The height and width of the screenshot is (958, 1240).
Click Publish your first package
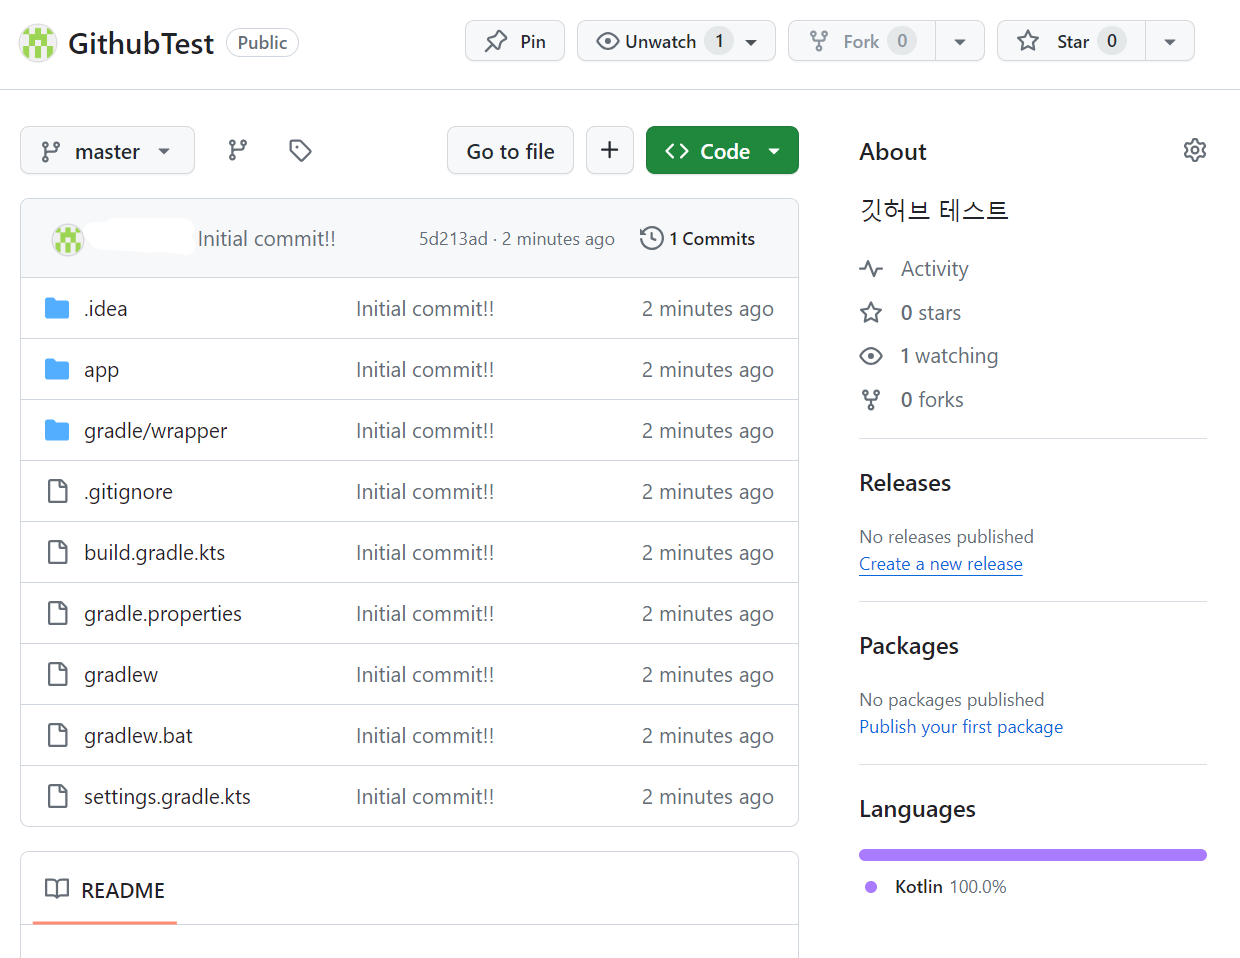[x=961, y=727]
